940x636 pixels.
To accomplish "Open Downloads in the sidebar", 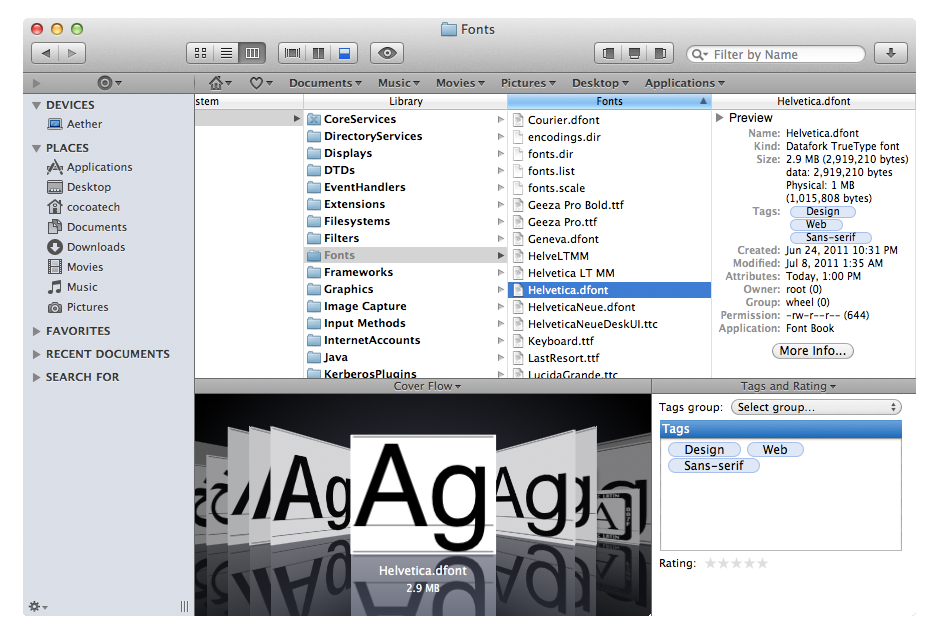I will (86, 247).
